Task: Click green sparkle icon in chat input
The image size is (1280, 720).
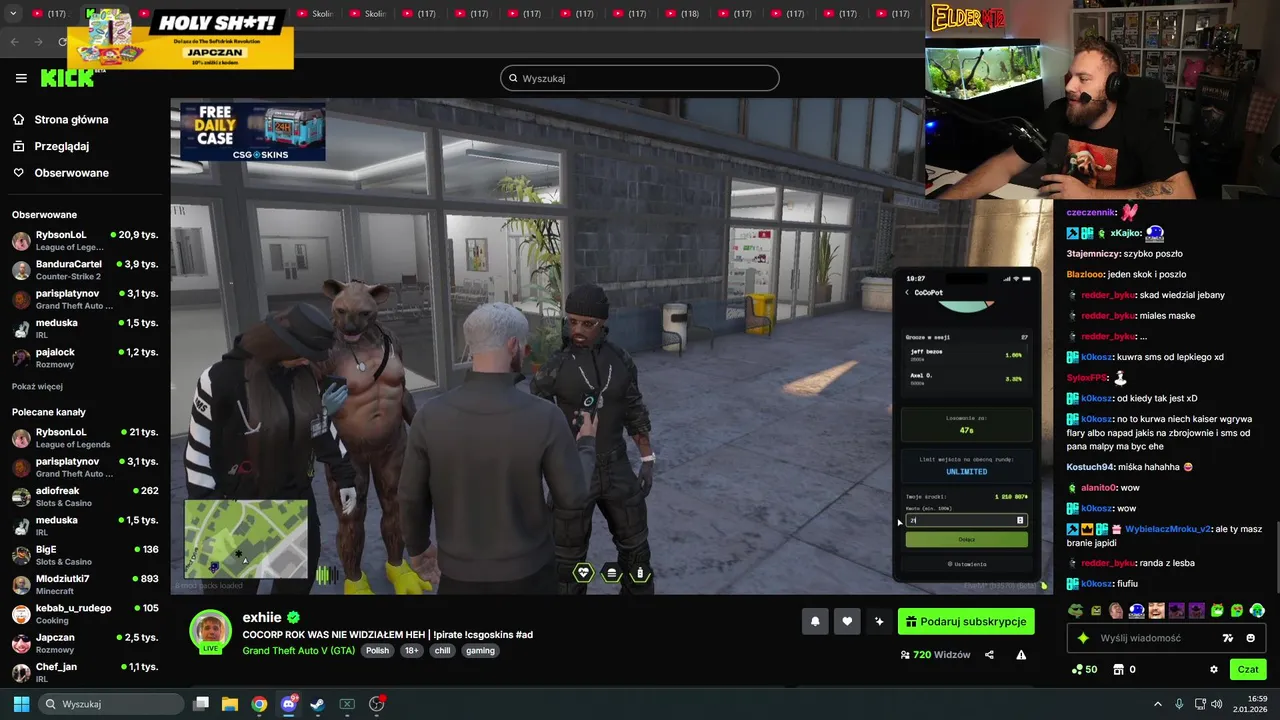Action: pos(1083,638)
